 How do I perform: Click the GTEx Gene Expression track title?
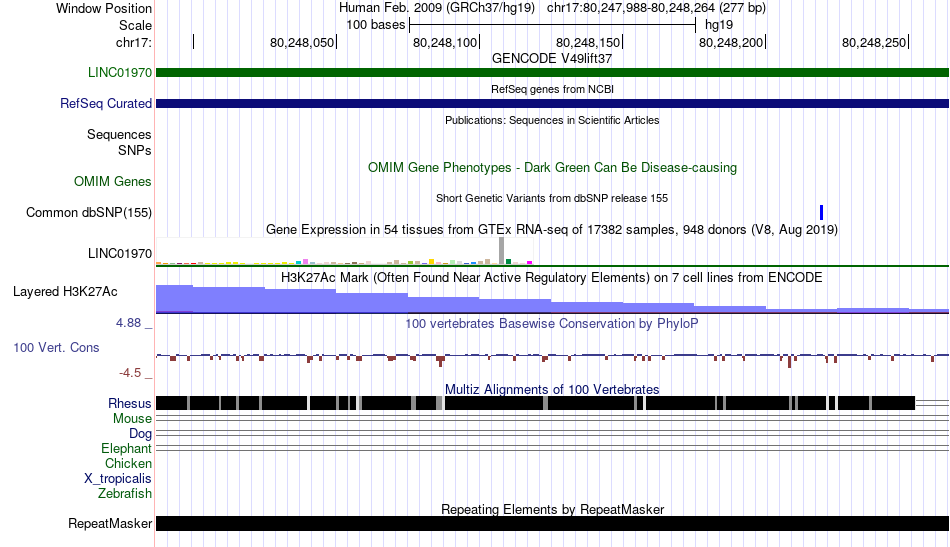(x=552, y=230)
